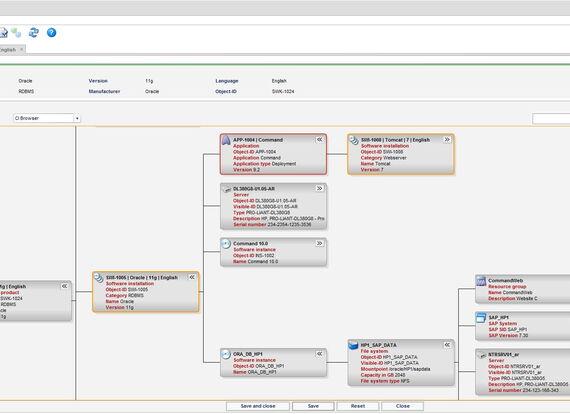This screenshot has width=570, height=414.
Task: Click the Version field label in header
Action: [98, 81]
